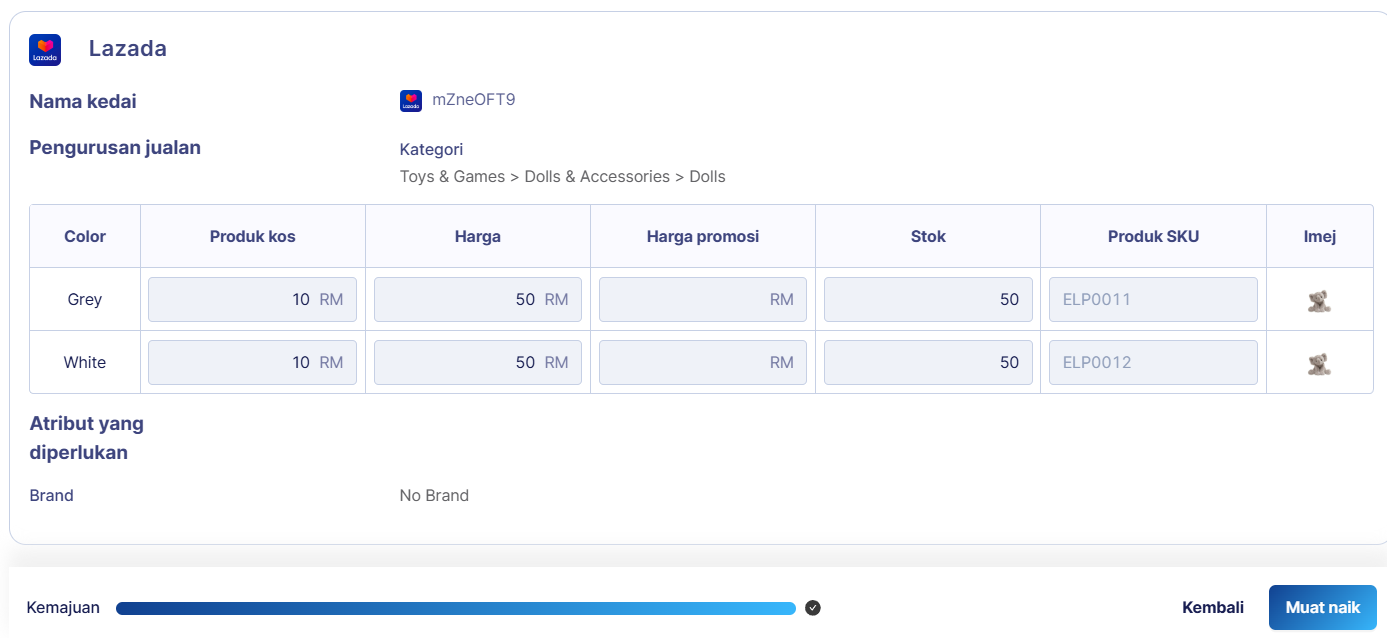The width and height of the screenshot is (1387, 638).
Task: Click the Kemajuan progress bar
Action: pyautogui.click(x=455, y=608)
